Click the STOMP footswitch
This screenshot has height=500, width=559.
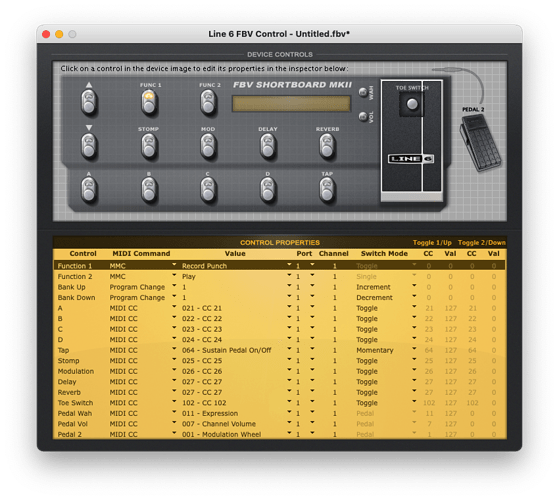pos(149,146)
